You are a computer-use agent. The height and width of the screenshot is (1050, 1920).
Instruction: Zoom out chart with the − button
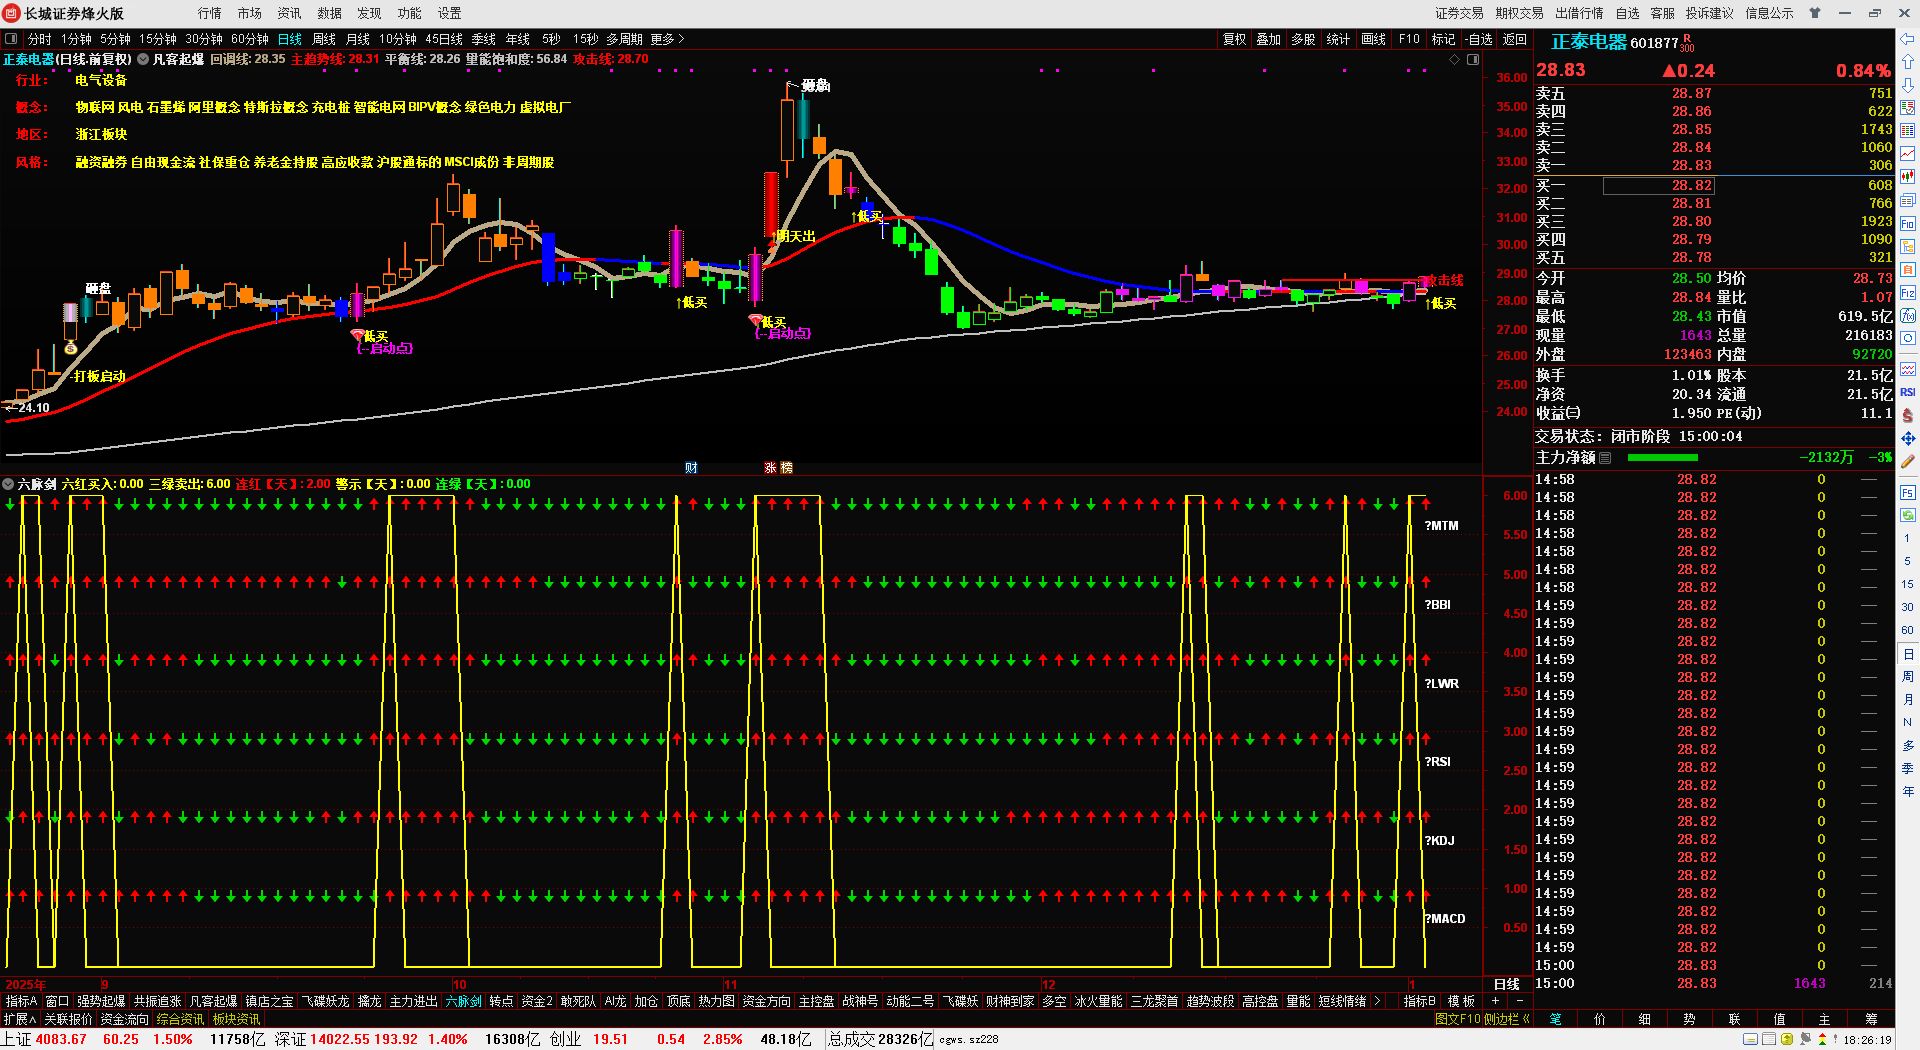tap(1520, 1001)
